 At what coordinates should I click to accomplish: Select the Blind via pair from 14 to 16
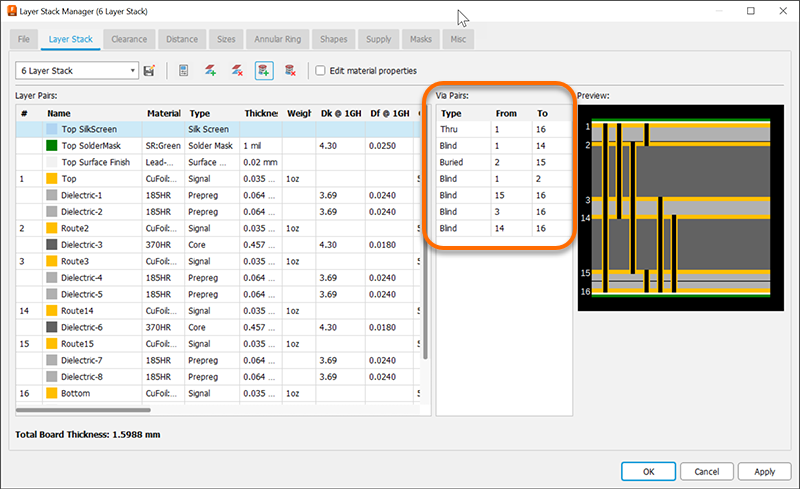coord(504,228)
